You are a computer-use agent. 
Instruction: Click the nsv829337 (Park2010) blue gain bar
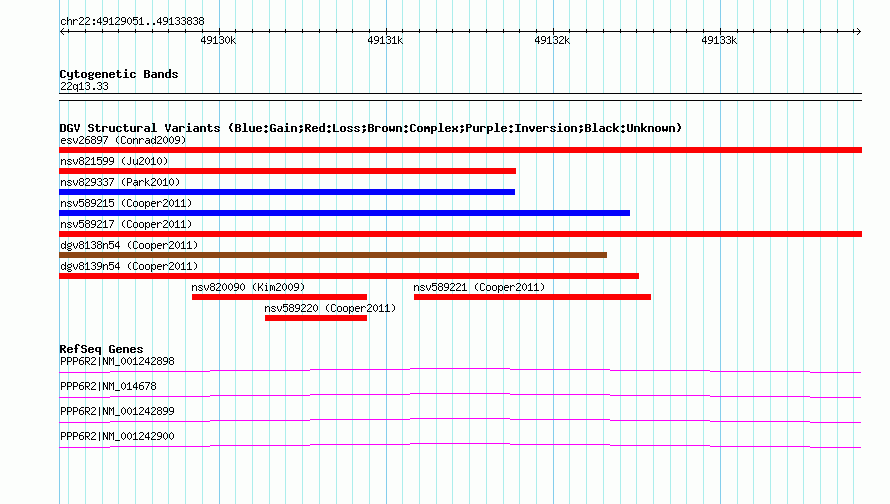(287, 192)
